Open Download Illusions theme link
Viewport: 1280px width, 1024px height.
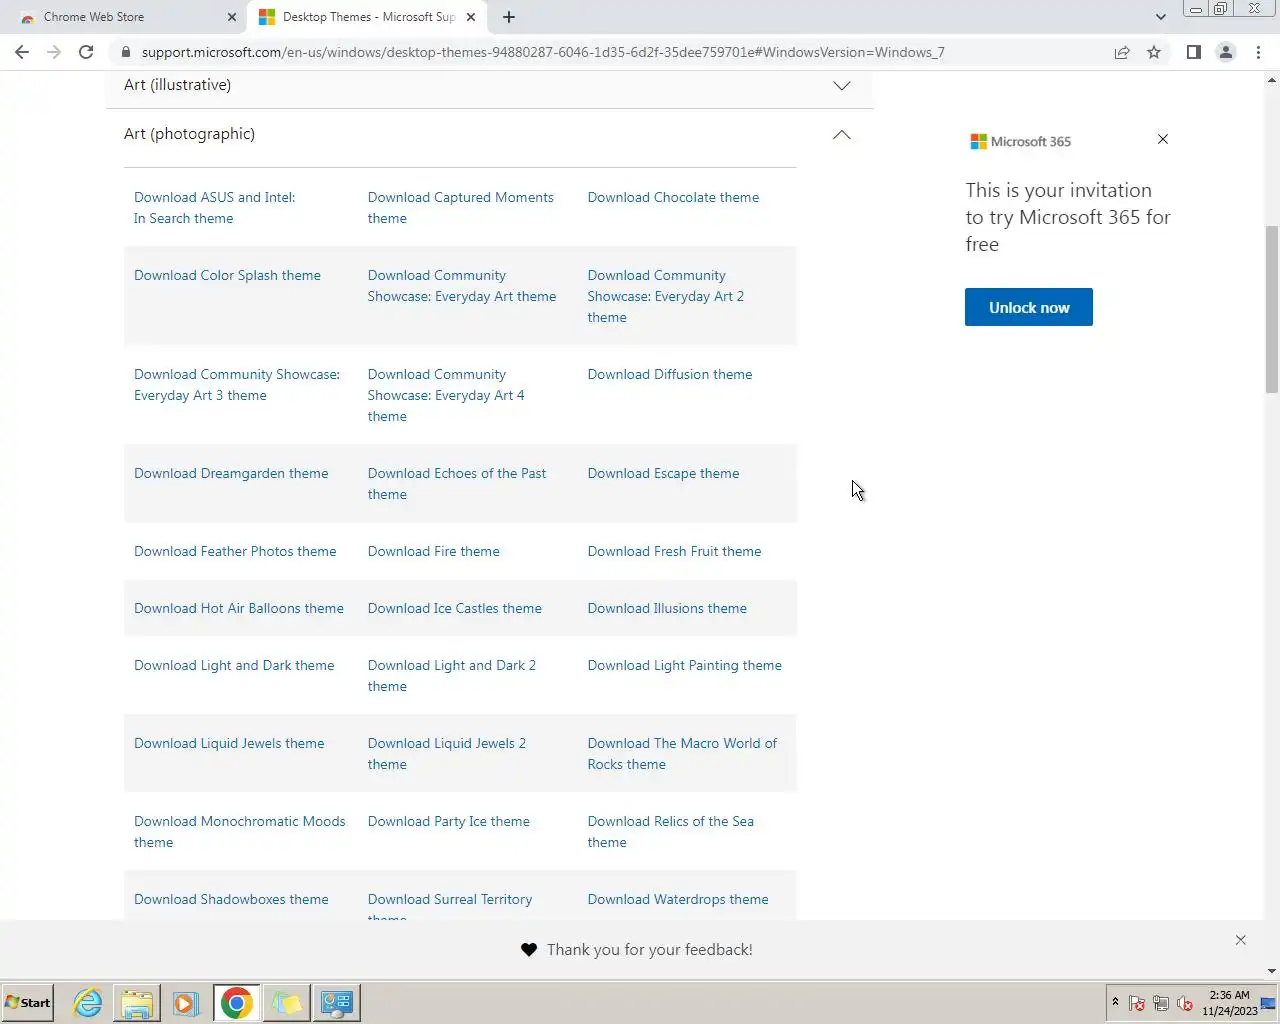(667, 608)
